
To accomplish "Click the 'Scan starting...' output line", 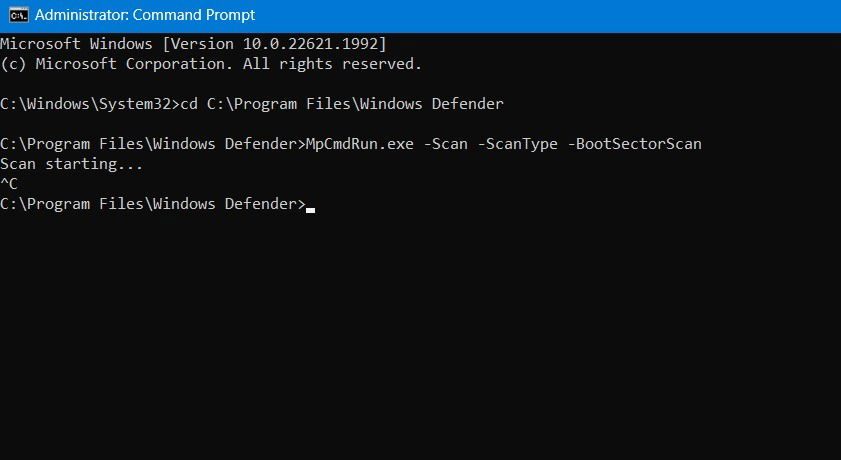I will tap(71, 164).
